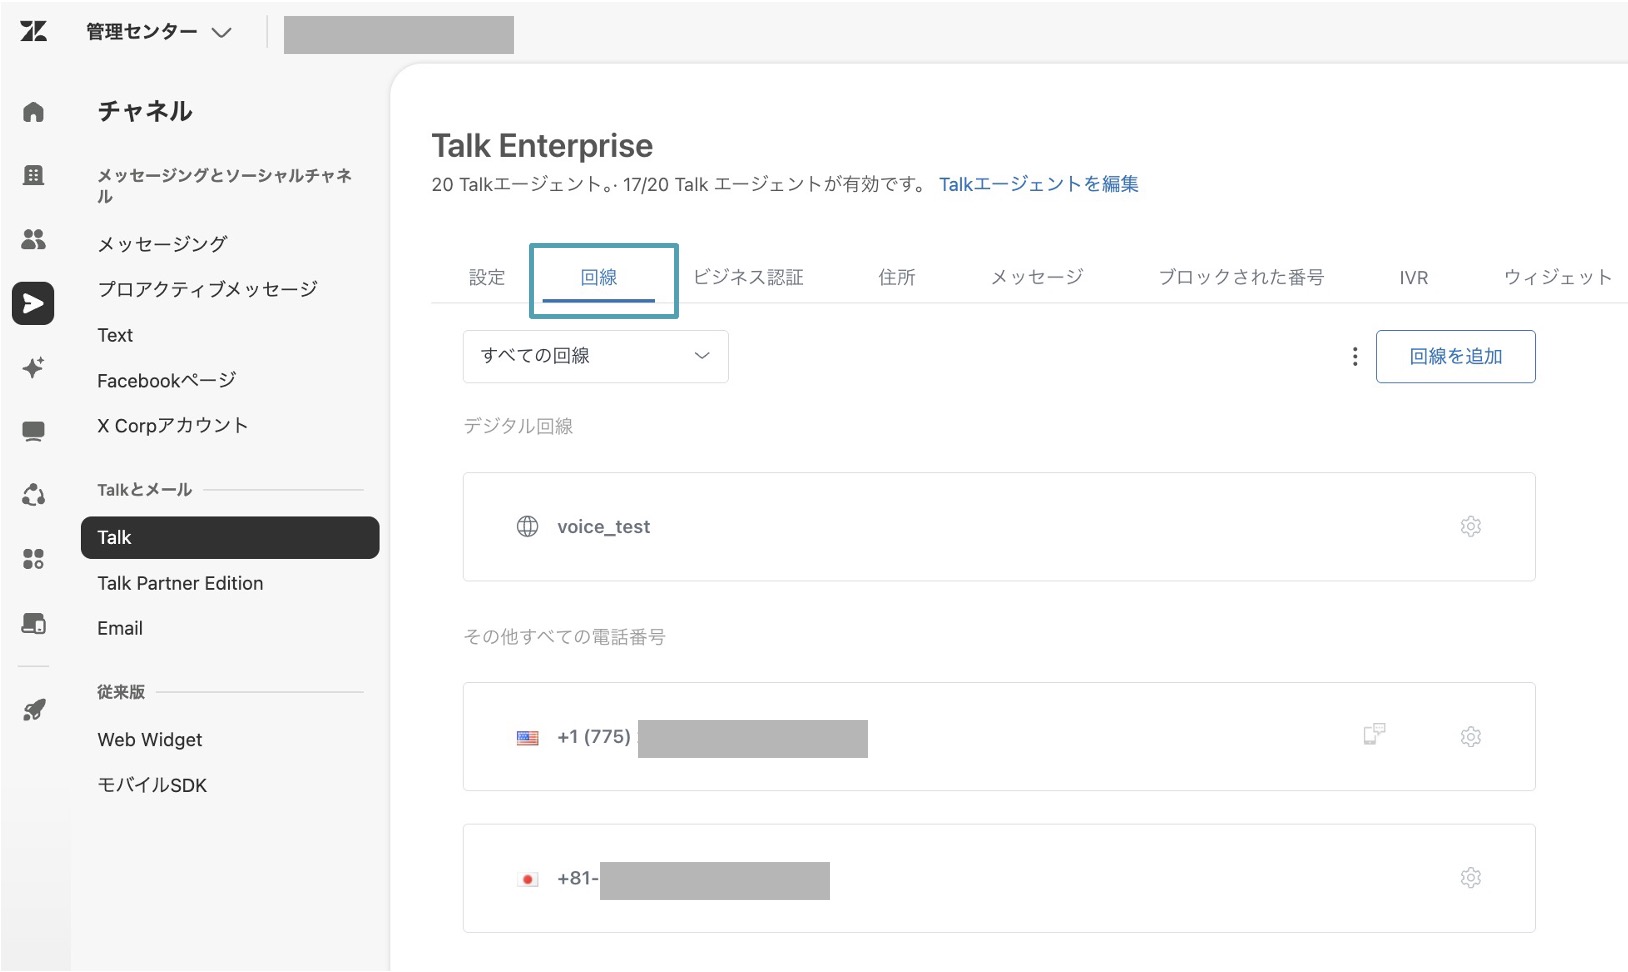
Task: Select Talk Partner Edition in sidebar
Action: pyautogui.click(x=180, y=583)
